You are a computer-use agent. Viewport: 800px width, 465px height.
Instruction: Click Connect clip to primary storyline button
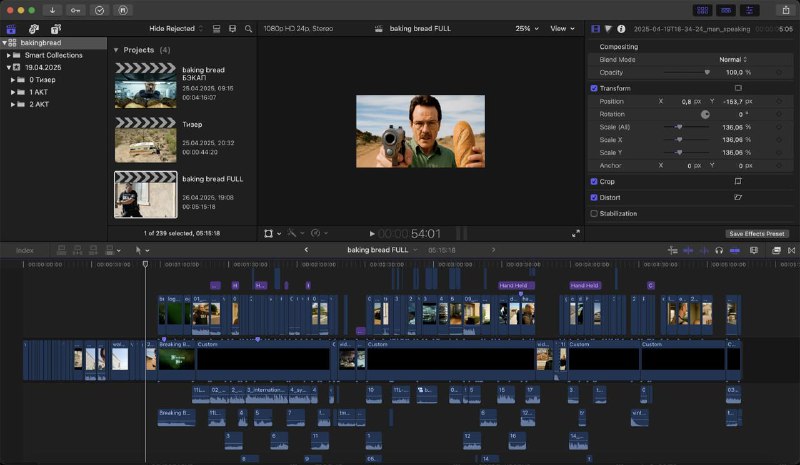[x=62, y=250]
